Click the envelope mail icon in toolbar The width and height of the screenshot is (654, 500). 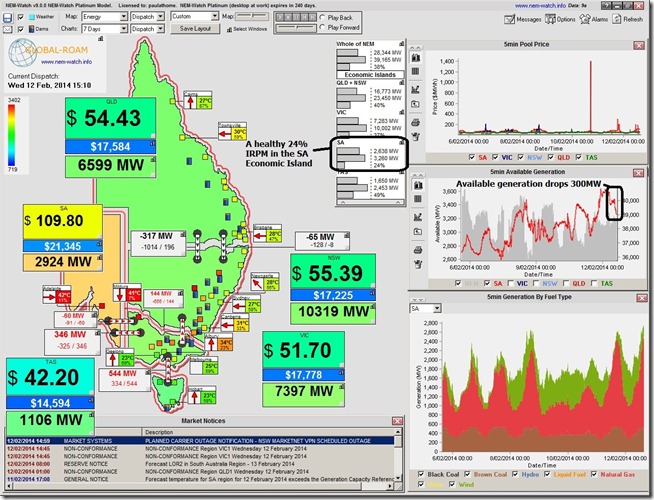8,29
